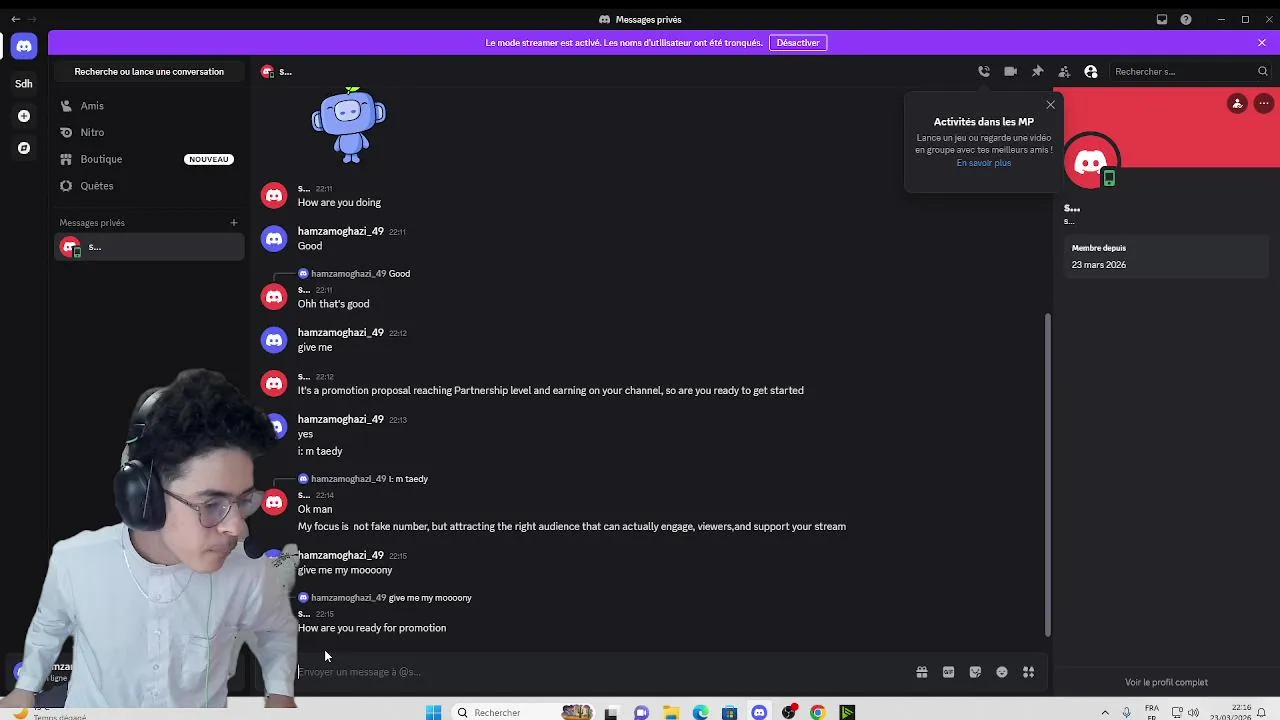The image size is (1280, 720).
Task: Open Microsoft Edge from the taskbar
Action: [701, 712]
